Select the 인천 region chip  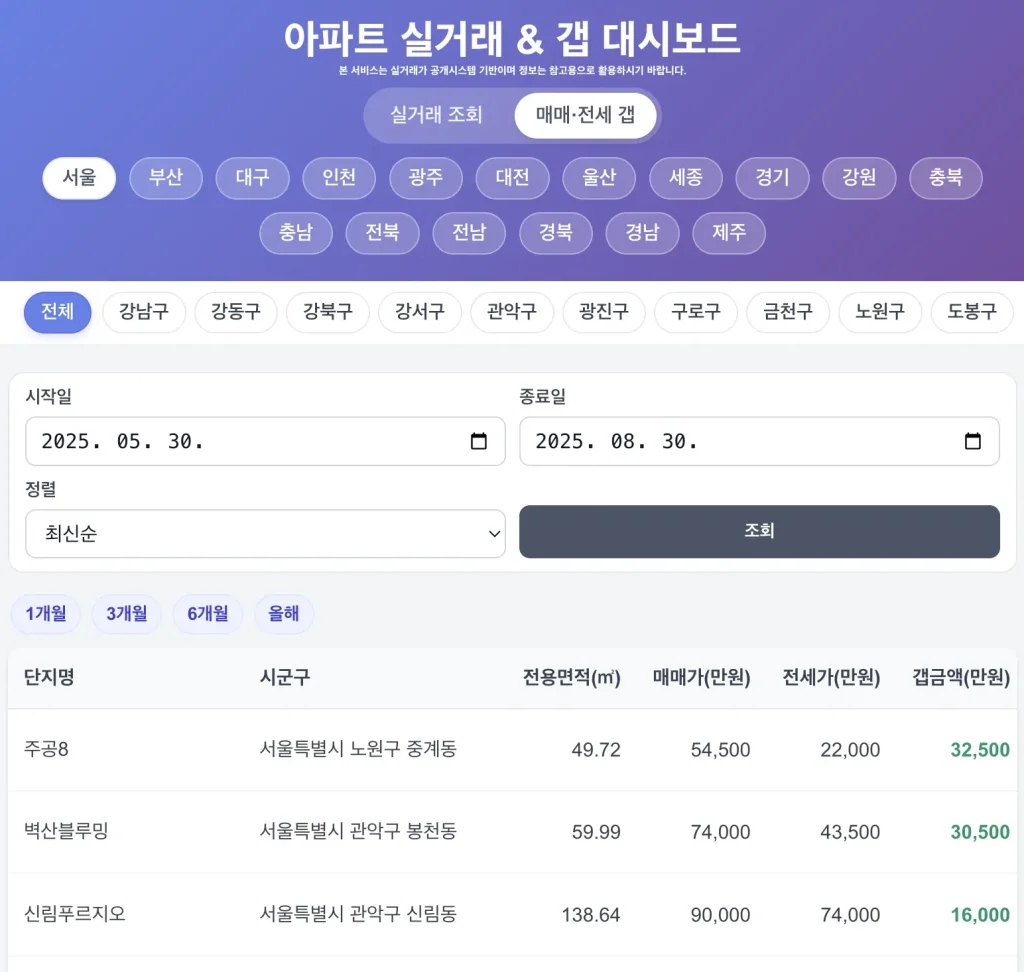(x=339, y=178)
